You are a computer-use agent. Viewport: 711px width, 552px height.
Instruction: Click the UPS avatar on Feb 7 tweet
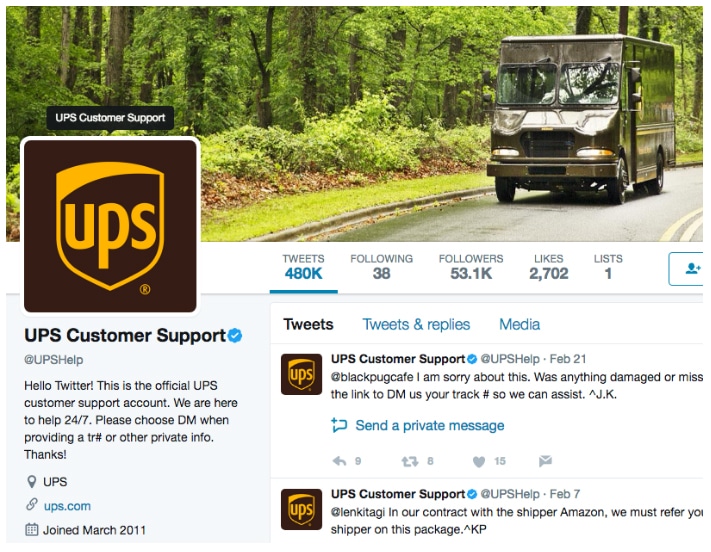pos(302,509)
